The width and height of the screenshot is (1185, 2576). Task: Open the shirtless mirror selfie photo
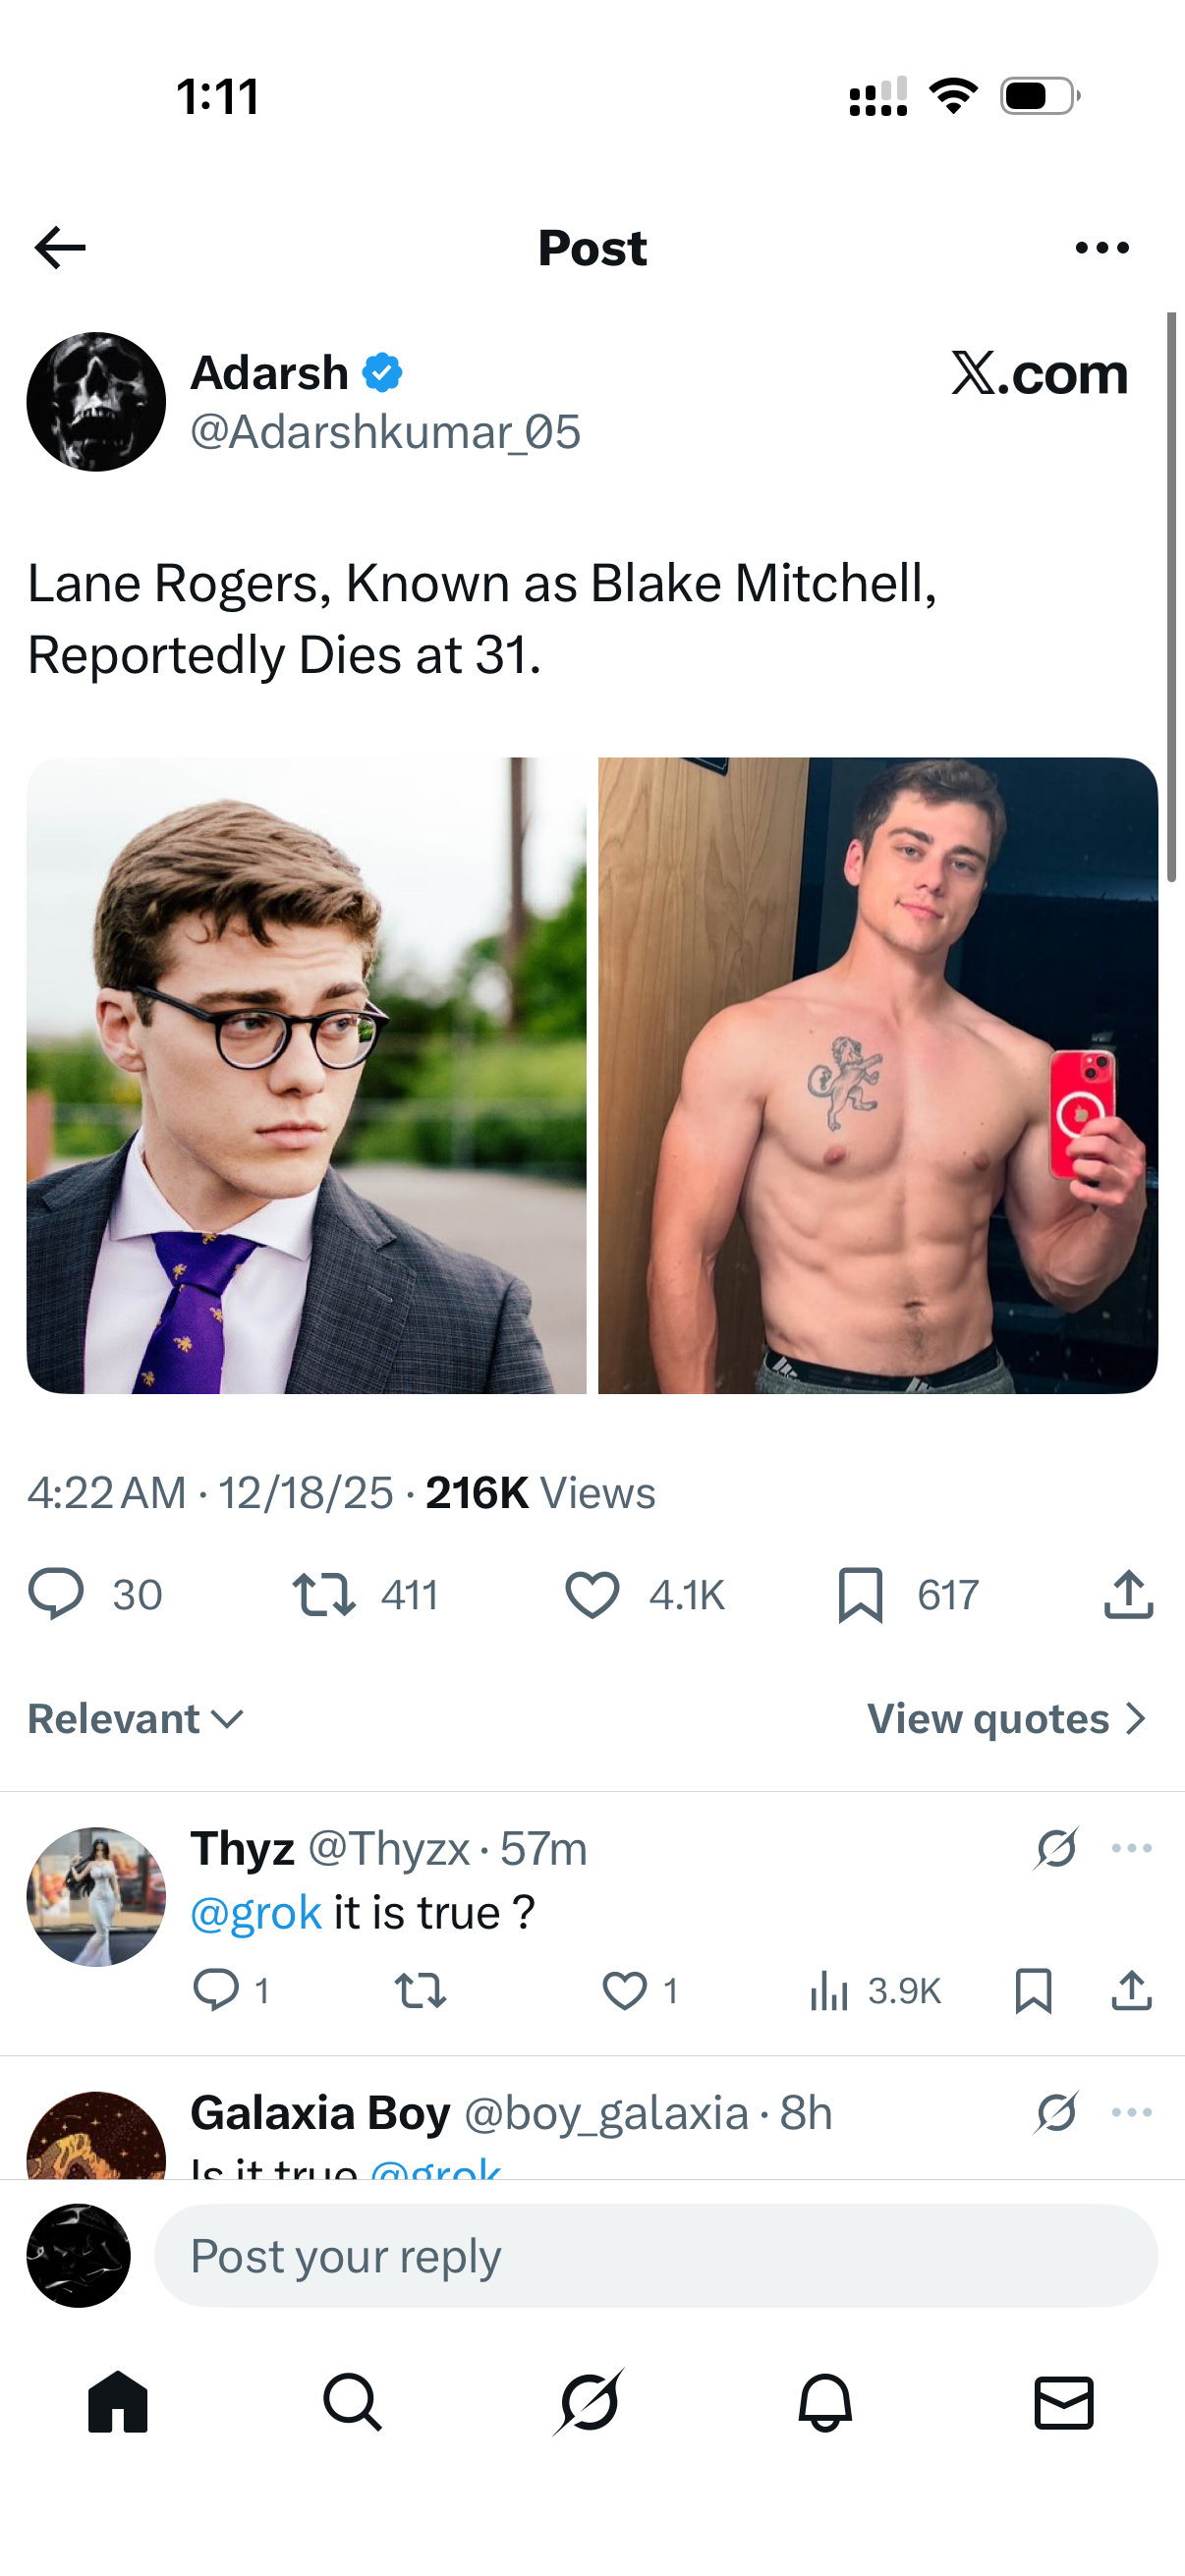point(878,1075)
